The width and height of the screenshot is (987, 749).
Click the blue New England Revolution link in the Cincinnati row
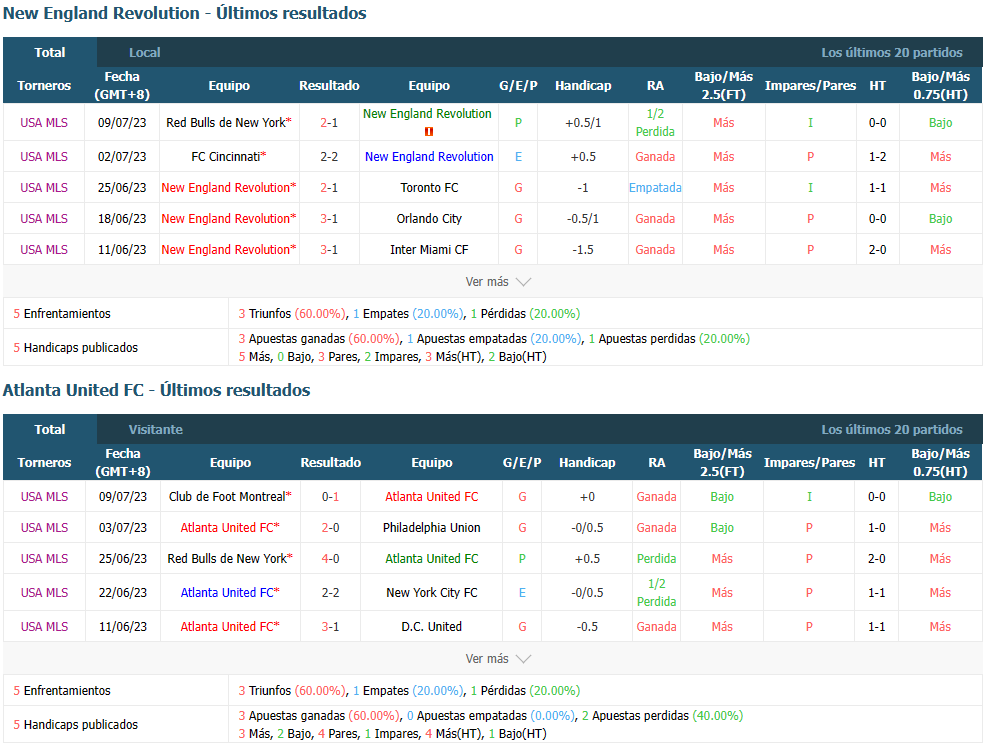click(x=429, y=157)
